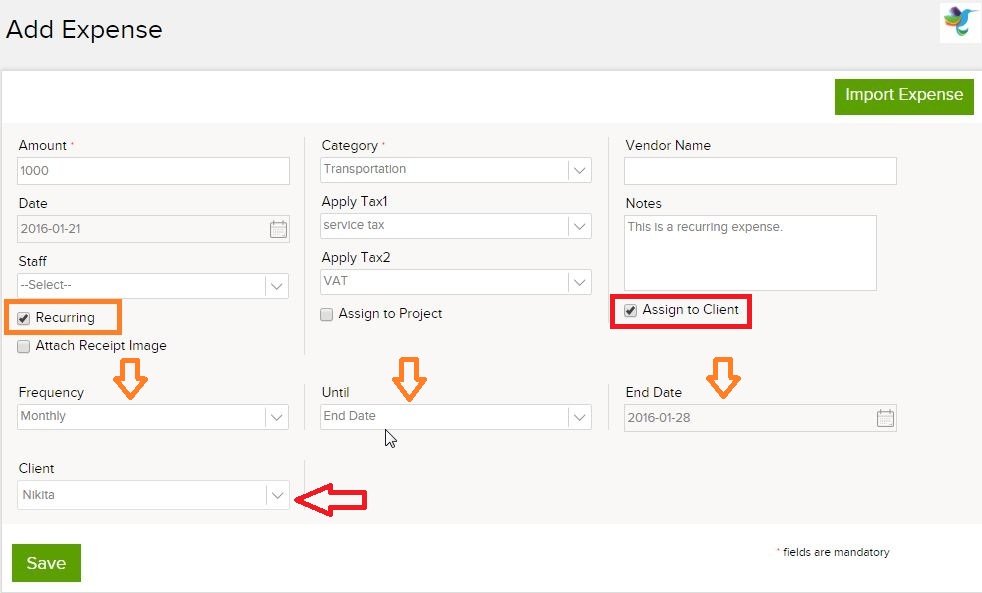The height and width of the screenshot is (593, 982).
Task: Change the Frequency dropdown from Monthly
Action: pyautogui.click(x=153, y=417)
